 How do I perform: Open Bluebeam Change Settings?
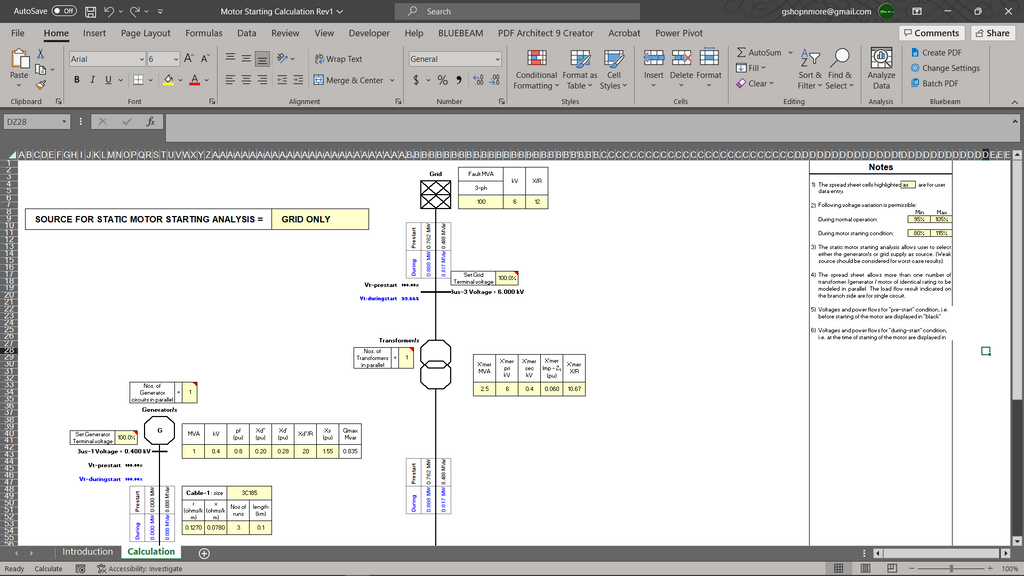pos(945,68)
